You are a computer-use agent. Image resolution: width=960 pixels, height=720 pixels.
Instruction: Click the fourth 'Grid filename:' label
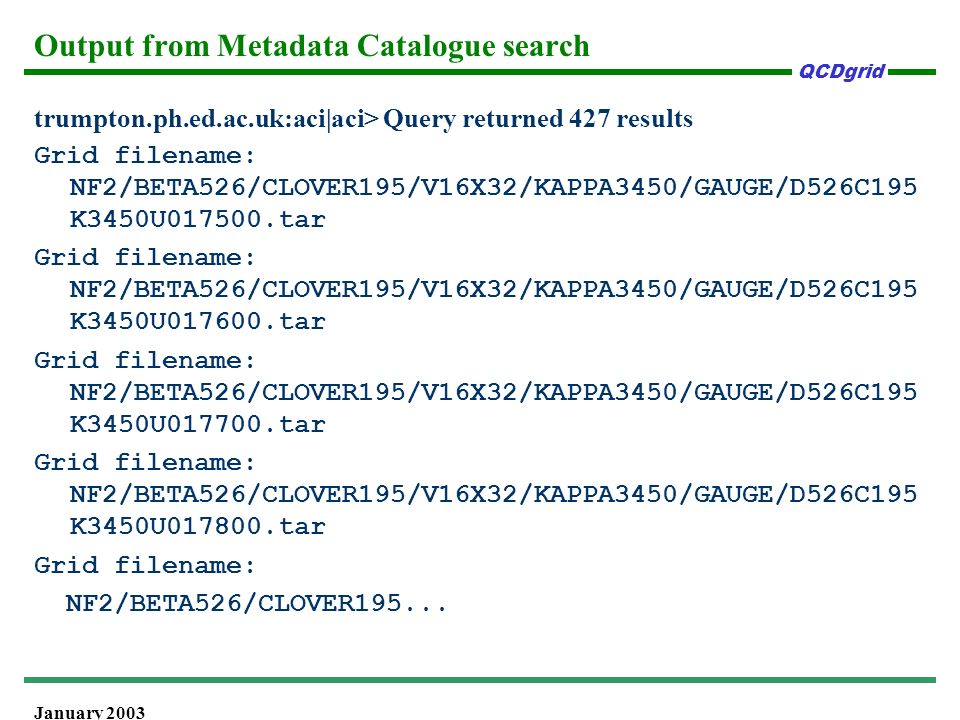[144, 463]
